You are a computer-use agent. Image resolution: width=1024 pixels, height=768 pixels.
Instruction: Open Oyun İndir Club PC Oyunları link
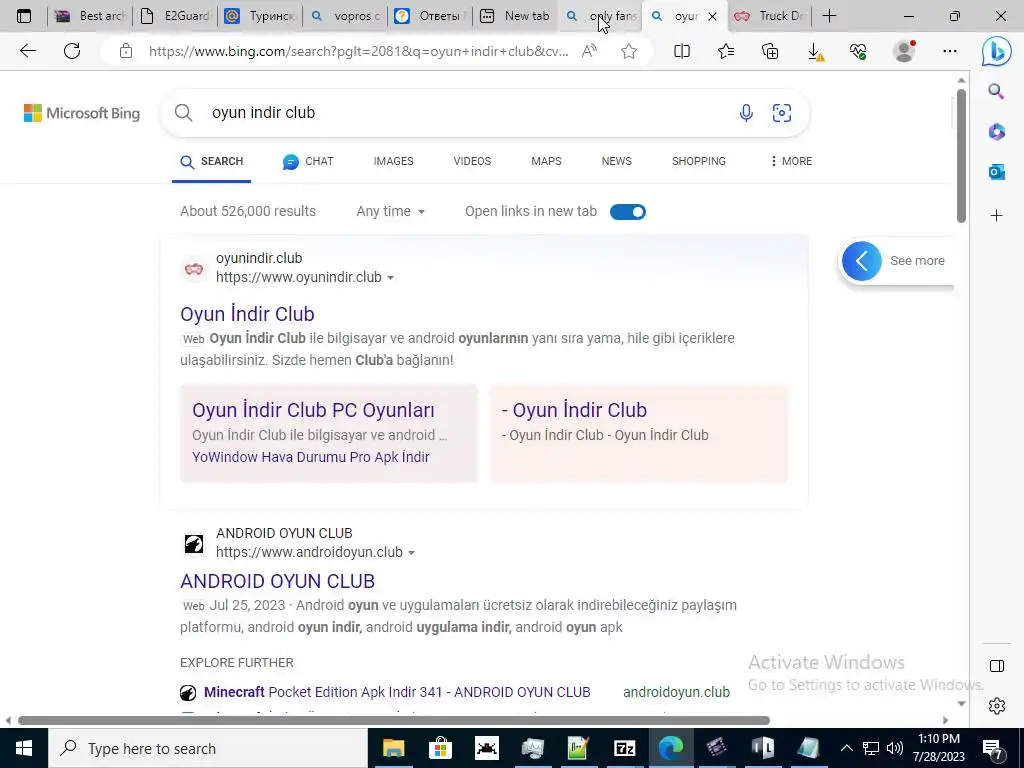point(313,410)
